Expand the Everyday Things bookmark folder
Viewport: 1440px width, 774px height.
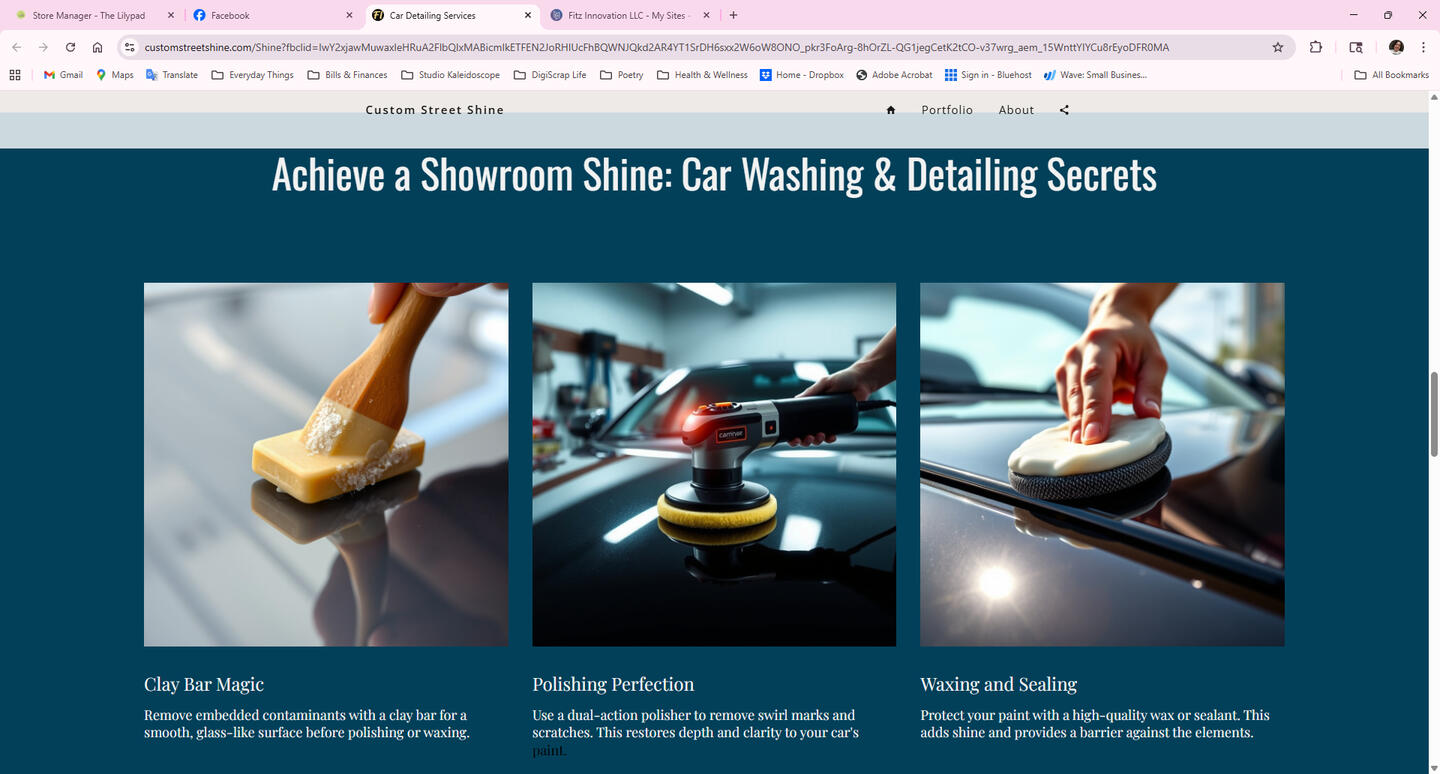(x=253, y=75)
